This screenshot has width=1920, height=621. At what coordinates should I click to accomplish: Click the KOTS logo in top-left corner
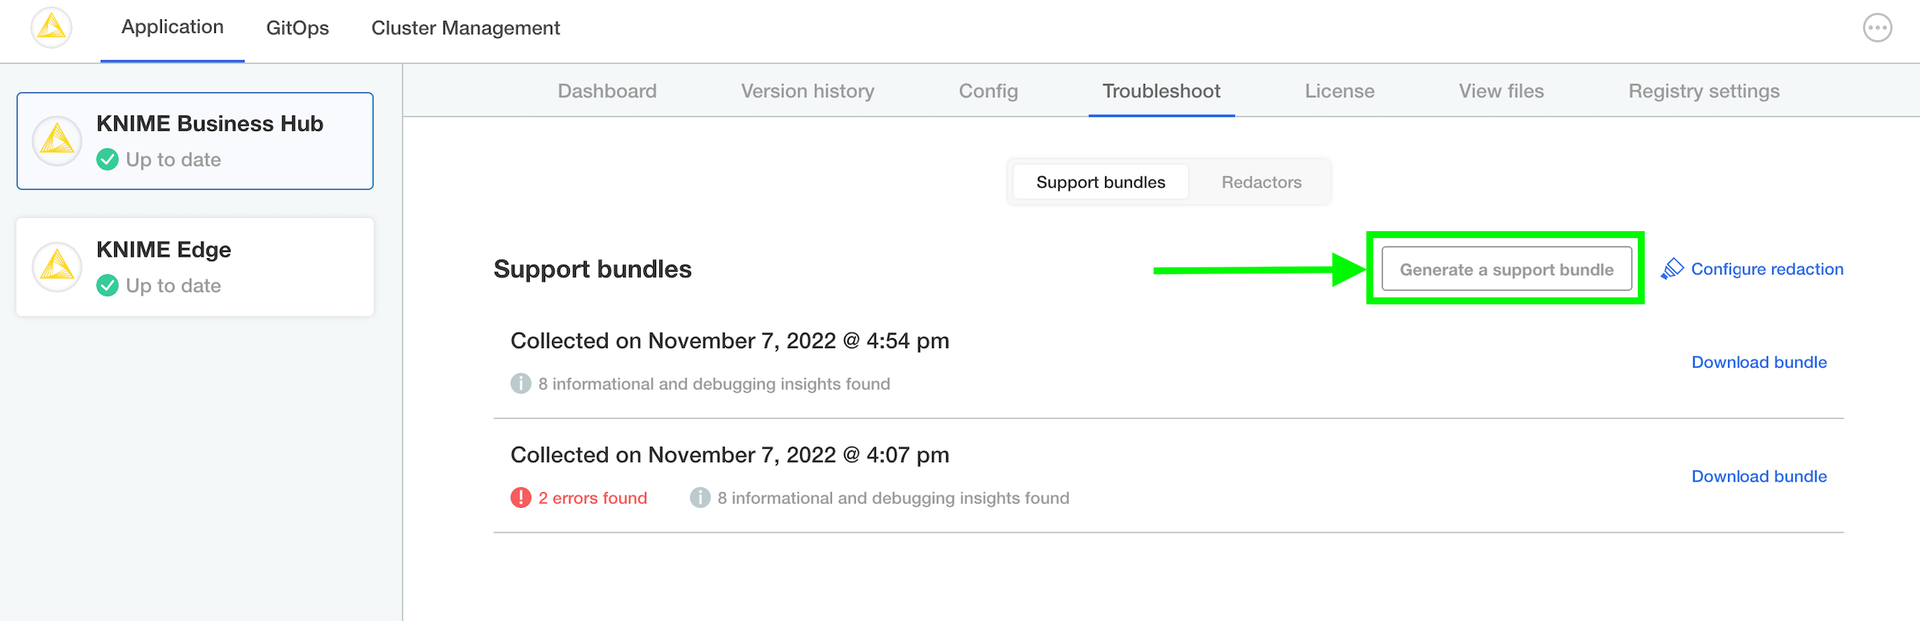51,28
